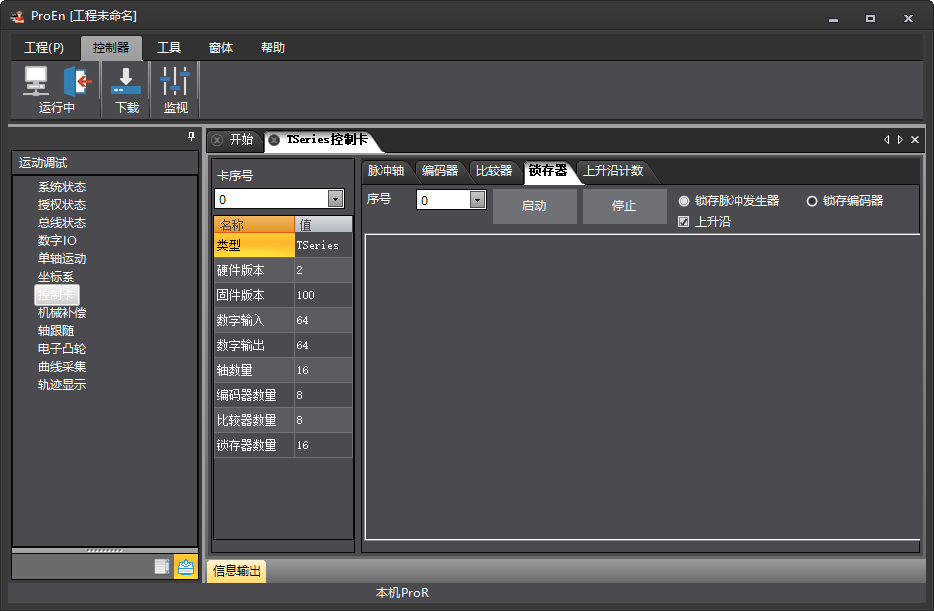The width and height of the screenshot is (934, 611).
Task: Toggle the pin icon on the side panel
Action: tap(191, 136)
